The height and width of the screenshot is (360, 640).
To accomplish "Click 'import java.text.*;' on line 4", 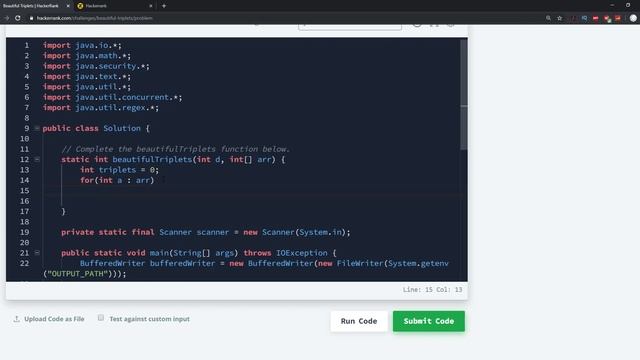I will (x=87, y=76).
